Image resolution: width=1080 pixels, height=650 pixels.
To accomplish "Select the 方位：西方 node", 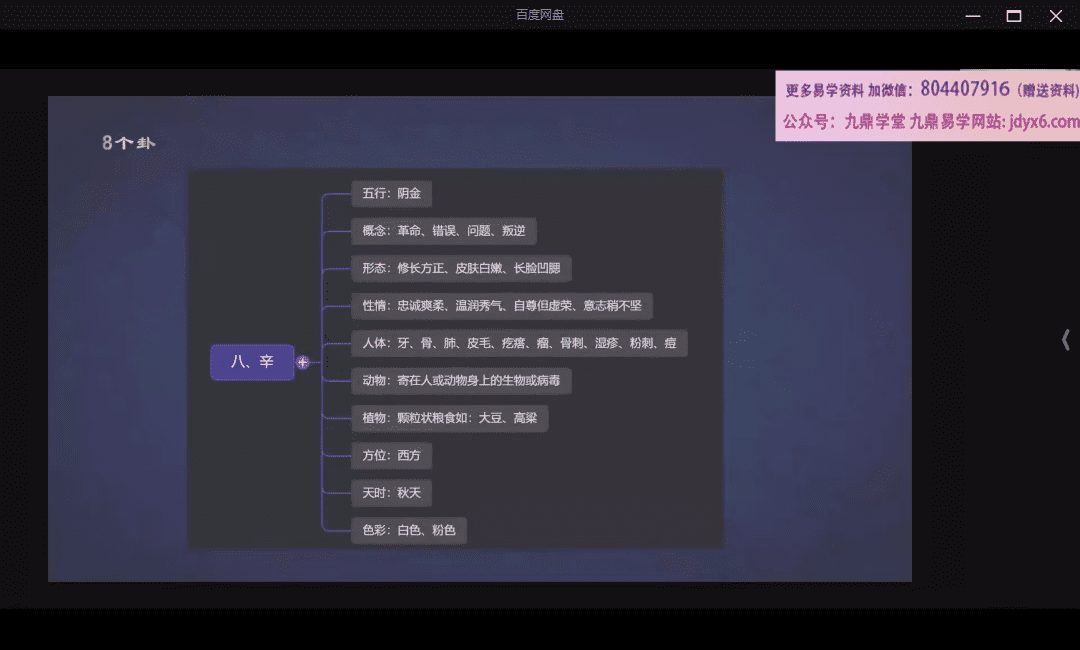I will point(391,456).
